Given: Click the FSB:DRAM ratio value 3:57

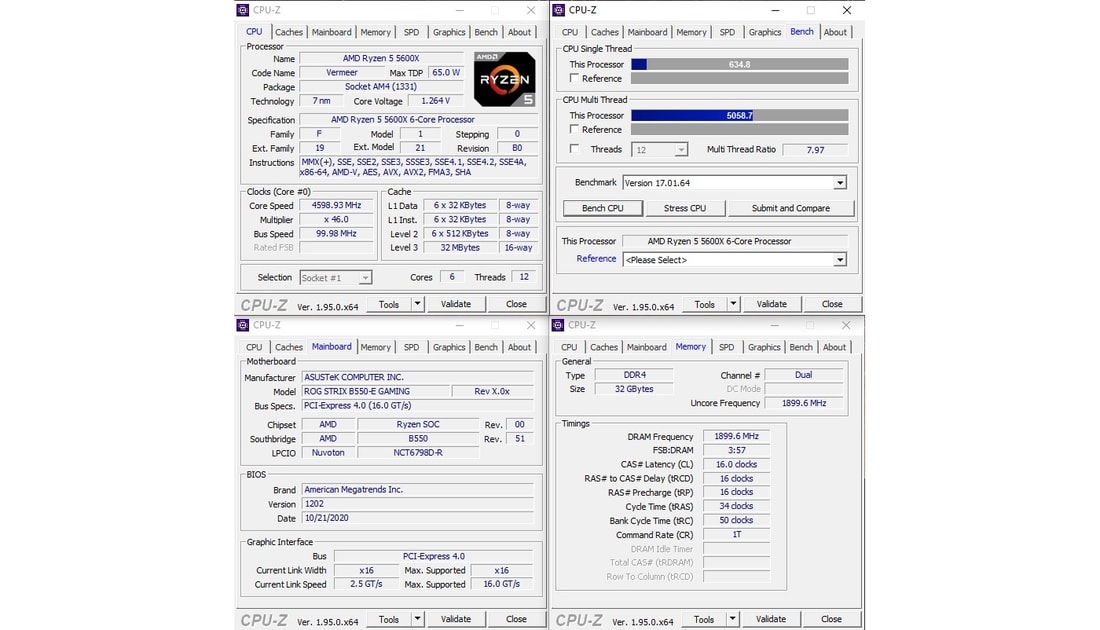Looking at the screenshot, I should coord(736,450).
